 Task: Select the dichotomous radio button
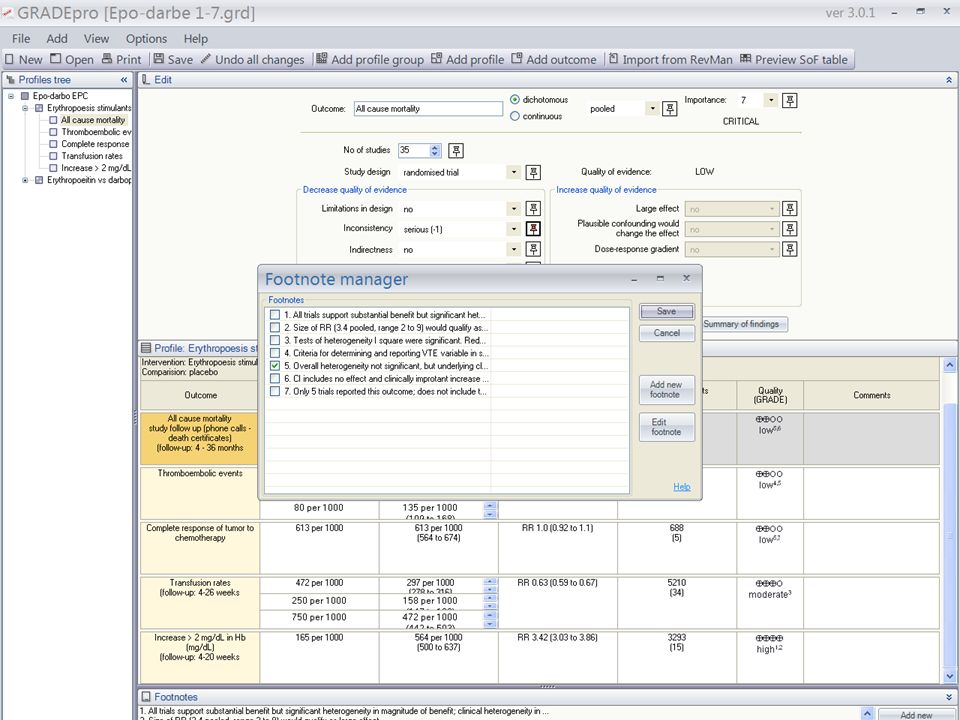coord(515,100)
